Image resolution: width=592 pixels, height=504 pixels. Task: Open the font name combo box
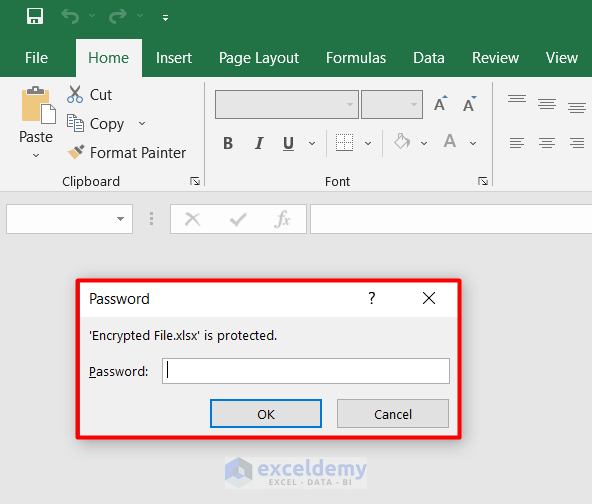(287, 104)
